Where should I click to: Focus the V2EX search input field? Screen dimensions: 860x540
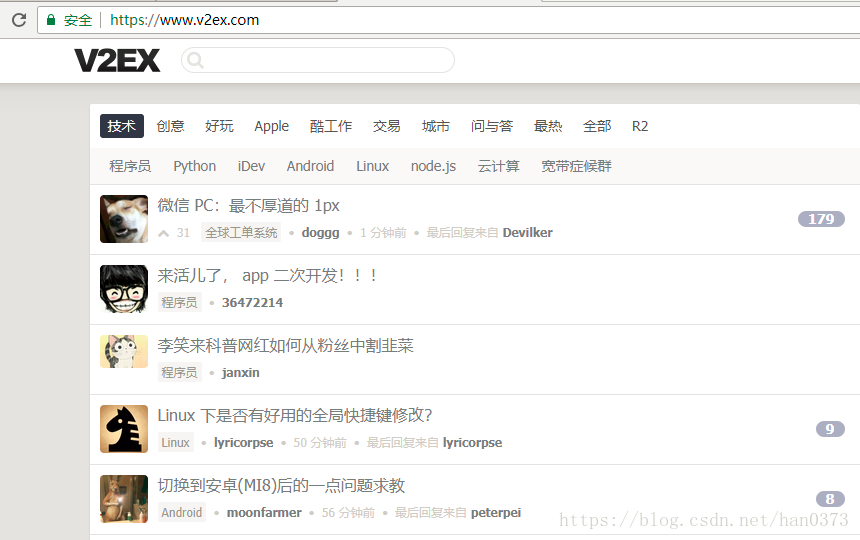[318, 60]
